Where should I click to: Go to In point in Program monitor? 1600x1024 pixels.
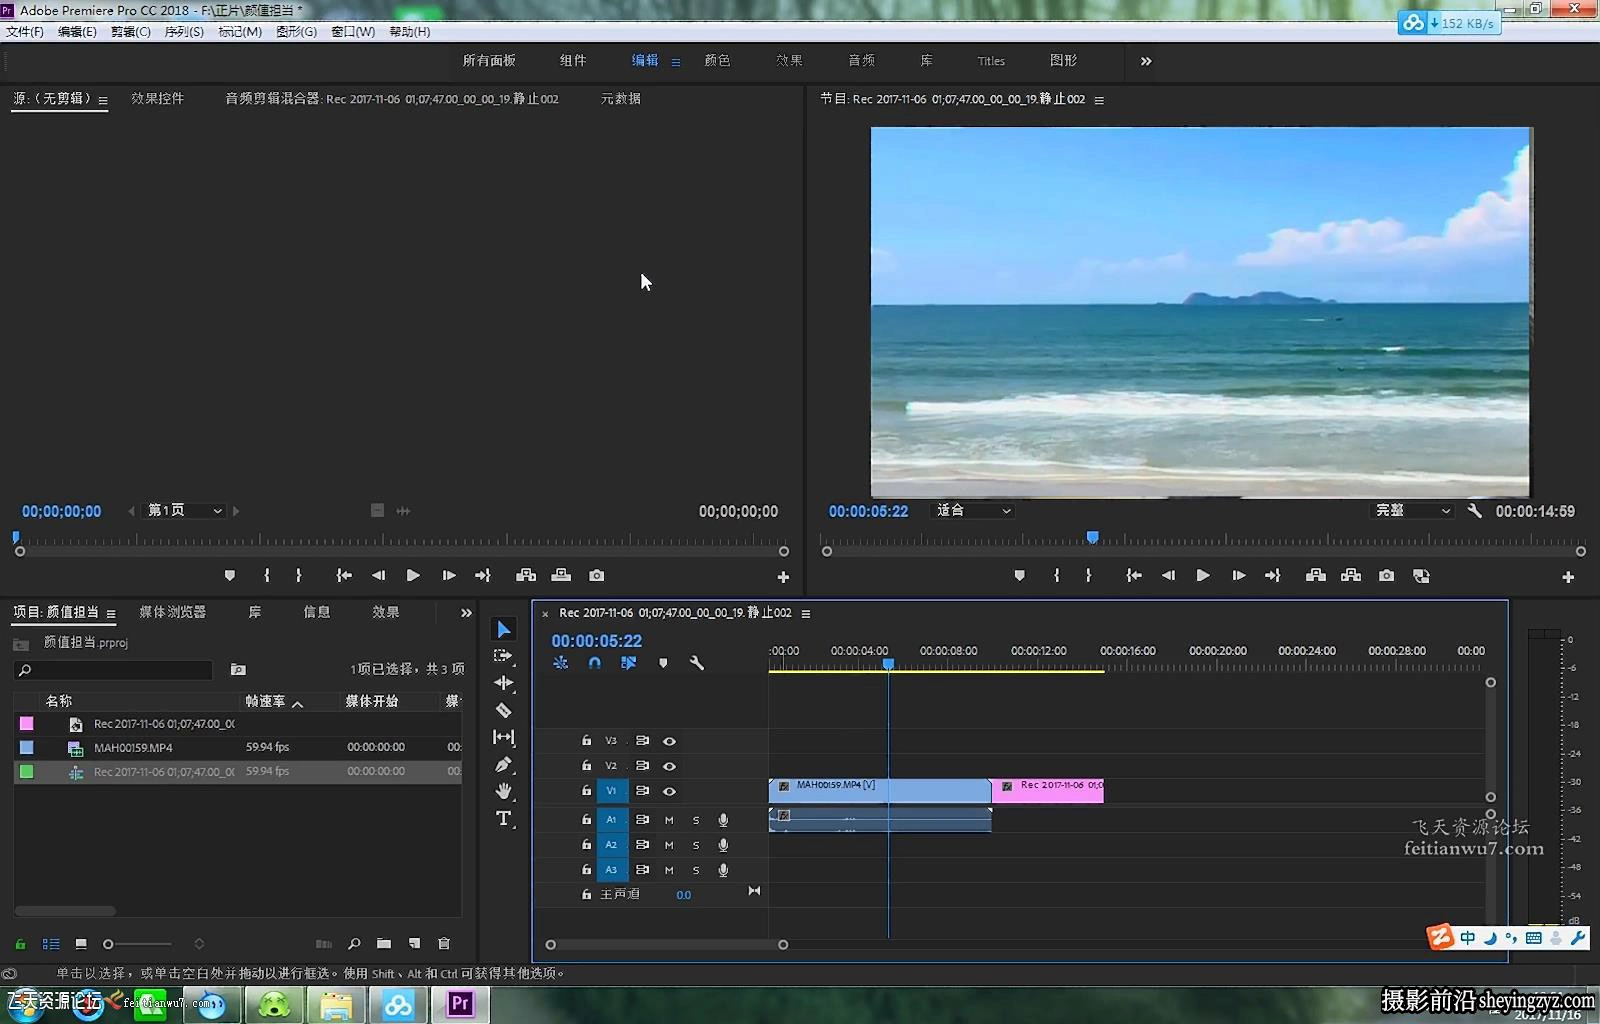point(1133,576)
